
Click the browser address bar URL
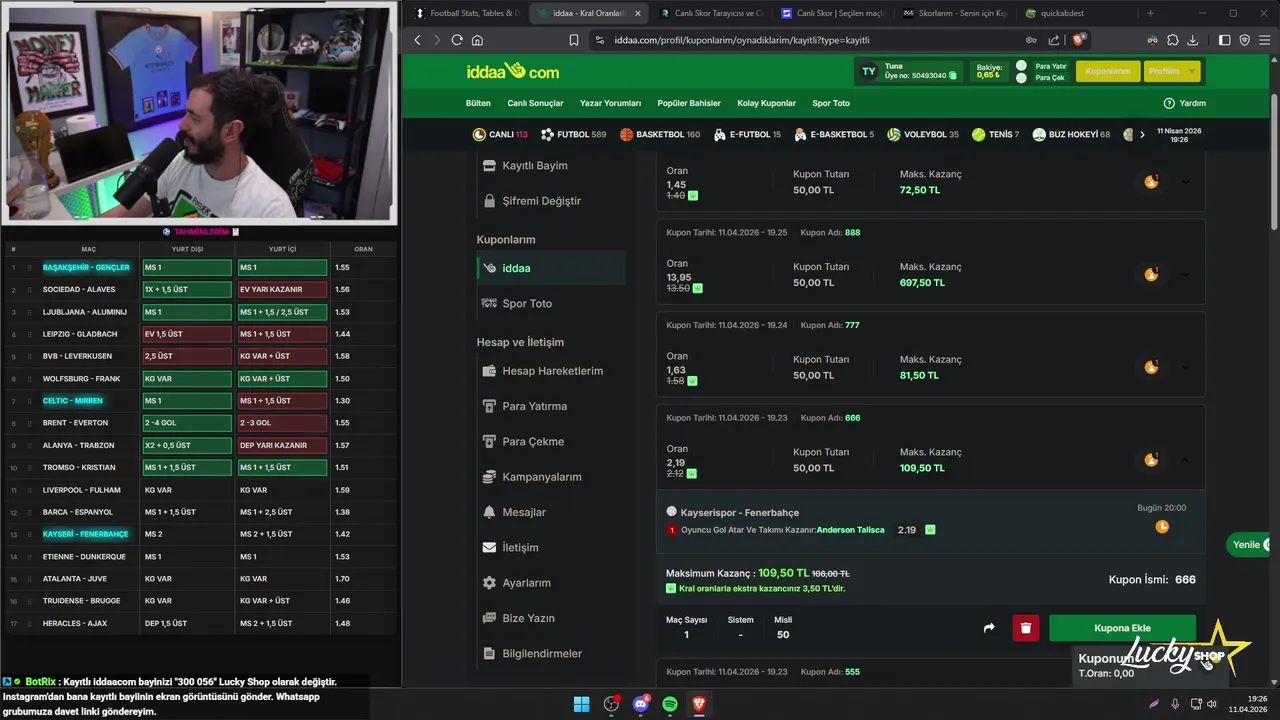tap(741, 40)
